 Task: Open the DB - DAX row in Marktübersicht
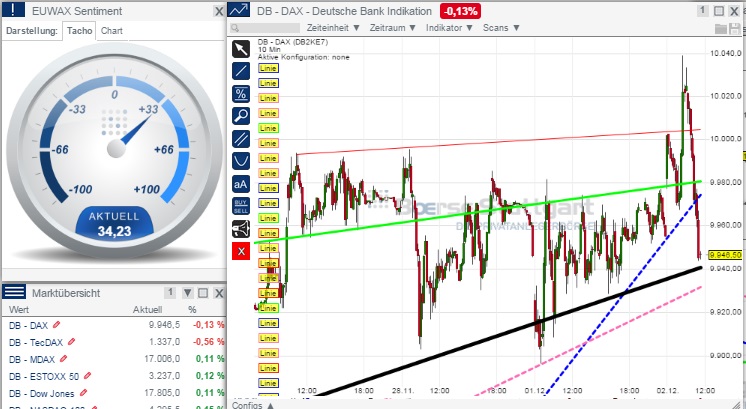(x=113, y=325)
